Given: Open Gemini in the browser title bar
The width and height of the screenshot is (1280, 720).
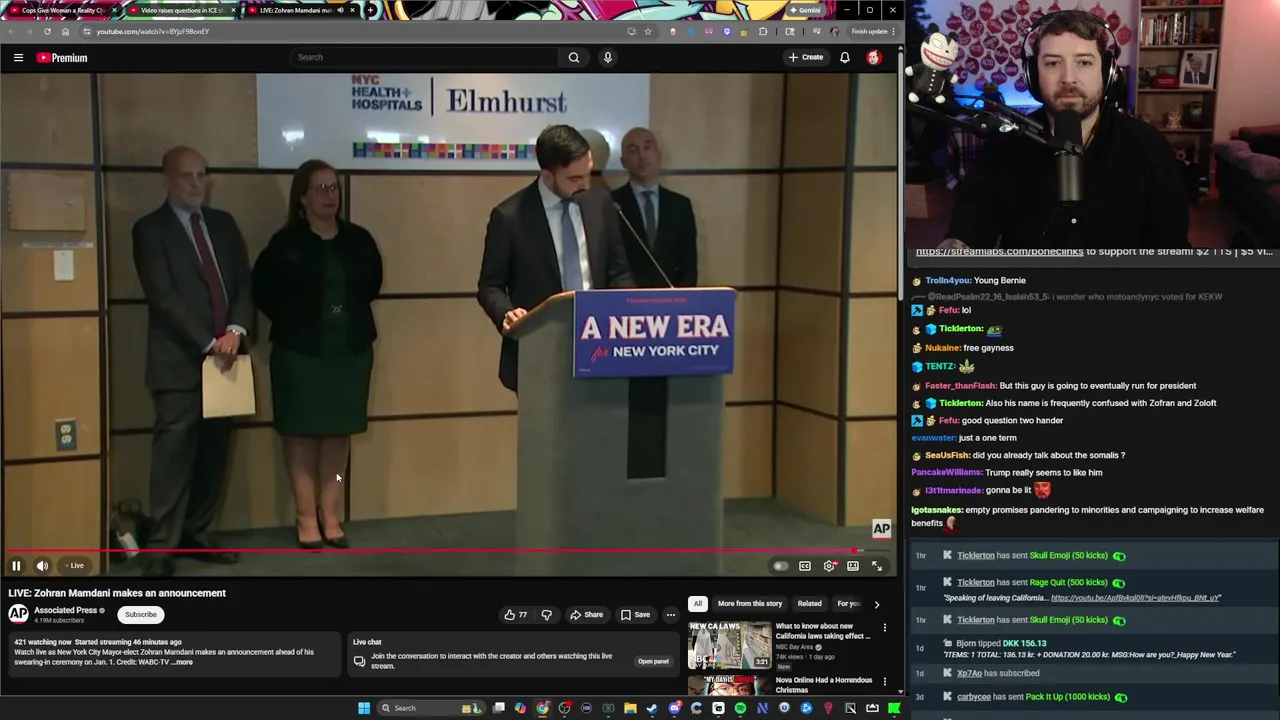Looking at the screenshot, I should point(804,10).
